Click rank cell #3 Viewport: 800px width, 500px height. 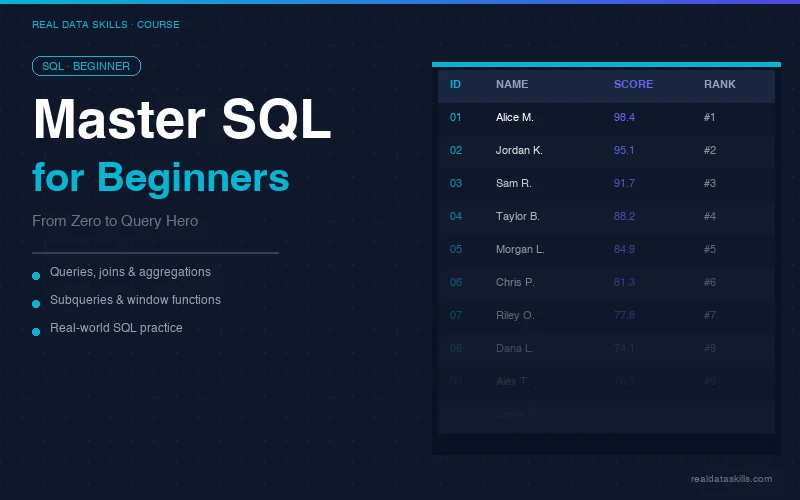710,184
